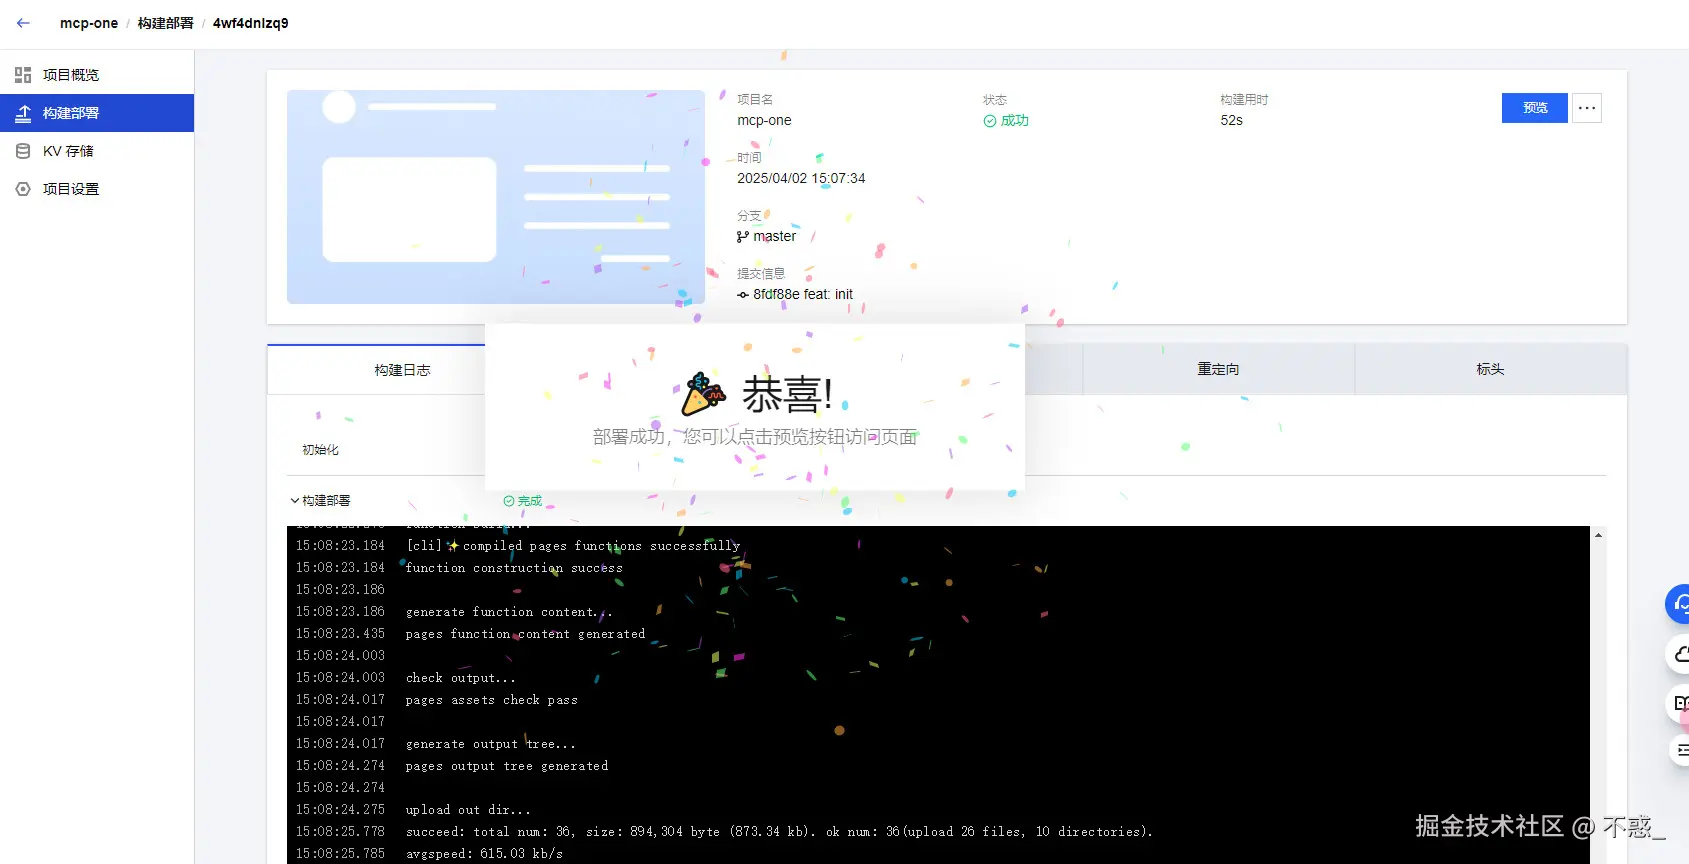Switch to the 标头 tab

coord(1490,370)
